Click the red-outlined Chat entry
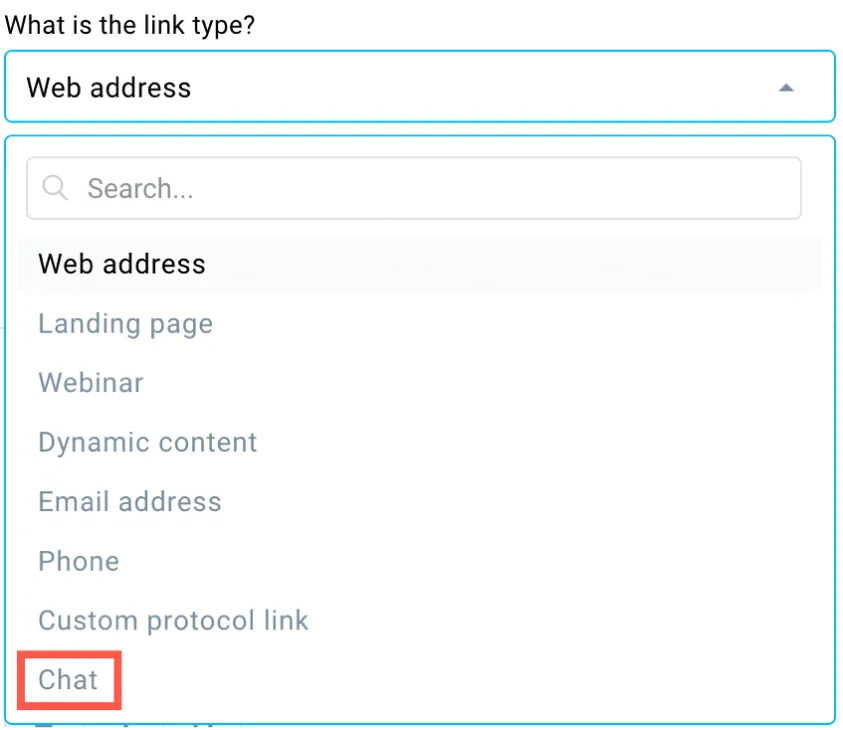This screenshot has width=843, height=730. [69, 680]
